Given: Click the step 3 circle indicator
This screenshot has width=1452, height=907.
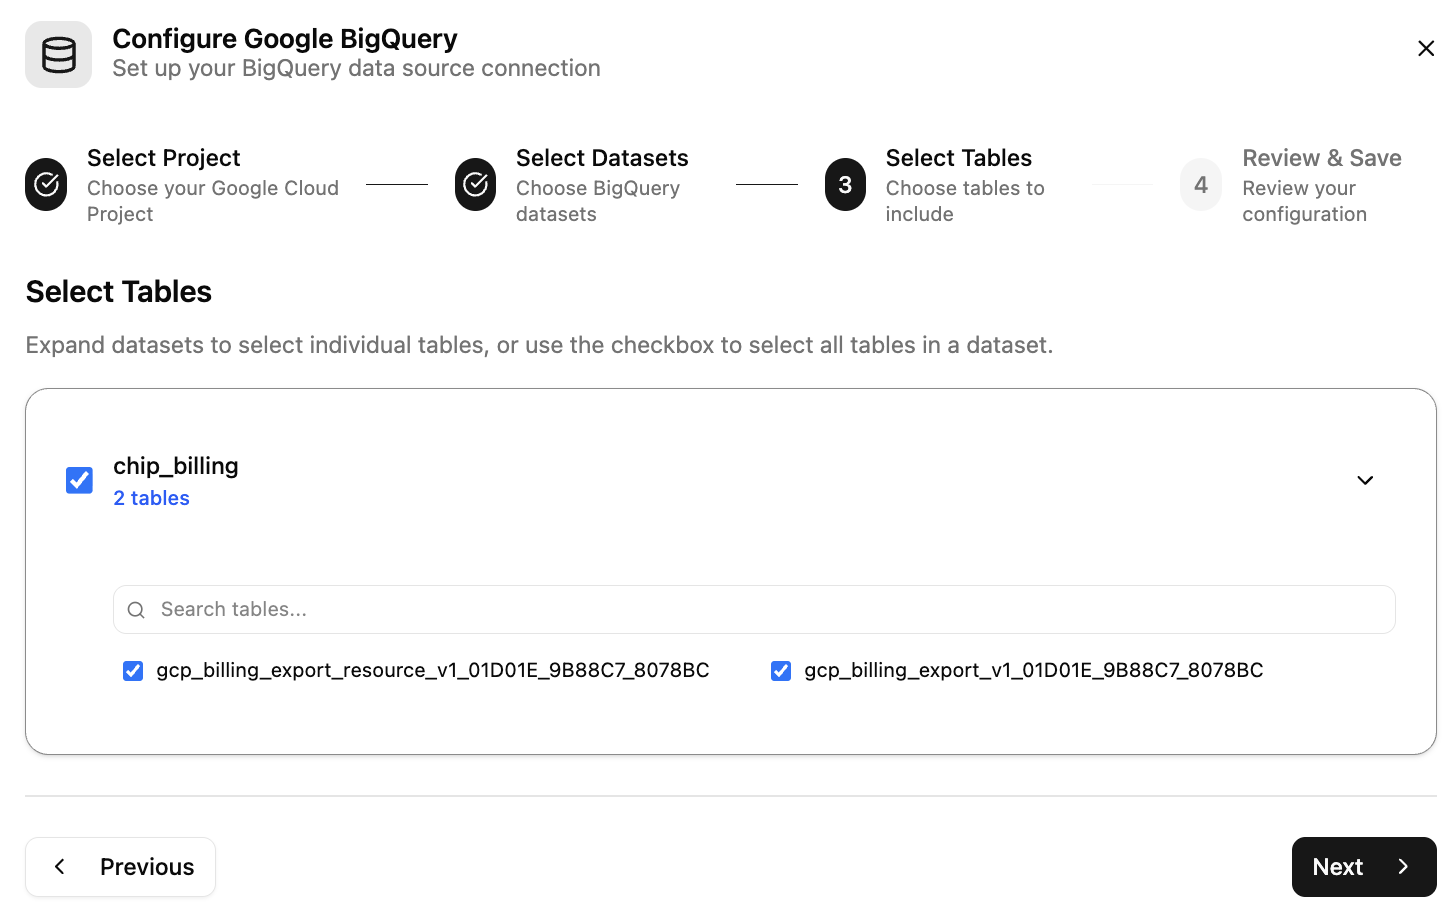Looking at the screenshot, I should 845,184.
